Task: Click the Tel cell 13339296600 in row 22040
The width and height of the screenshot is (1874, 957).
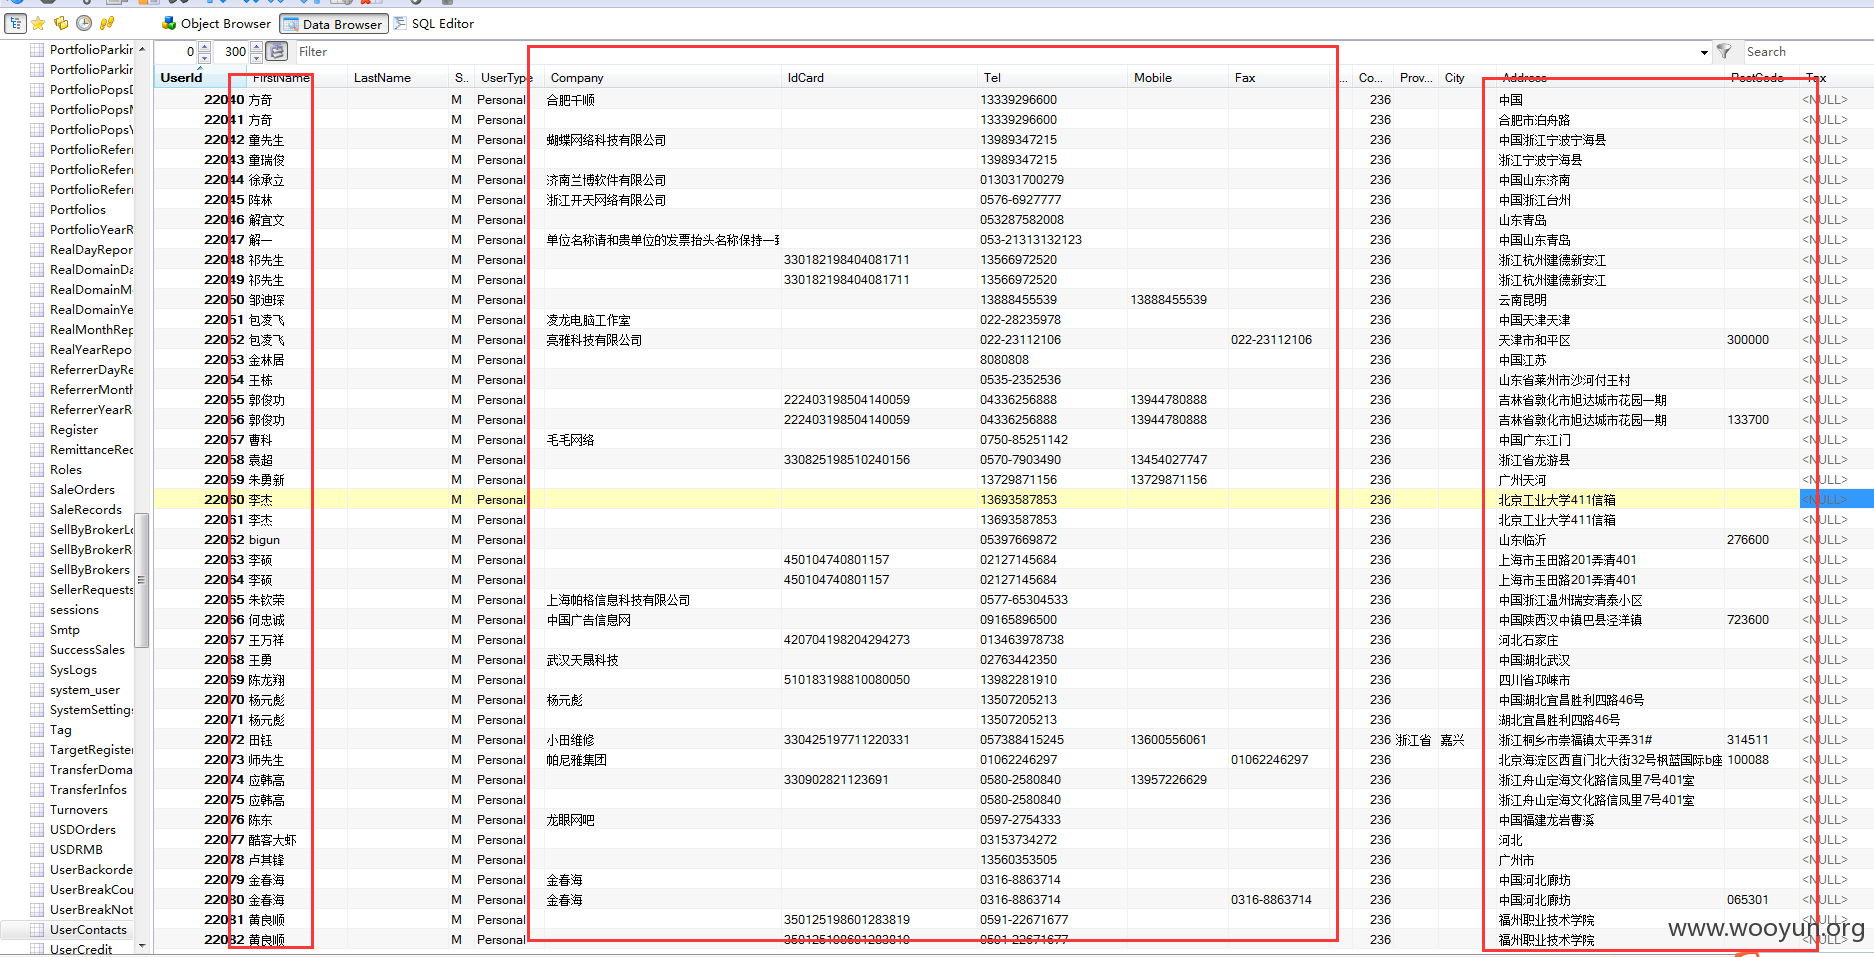Action: tap(1018, 100)
